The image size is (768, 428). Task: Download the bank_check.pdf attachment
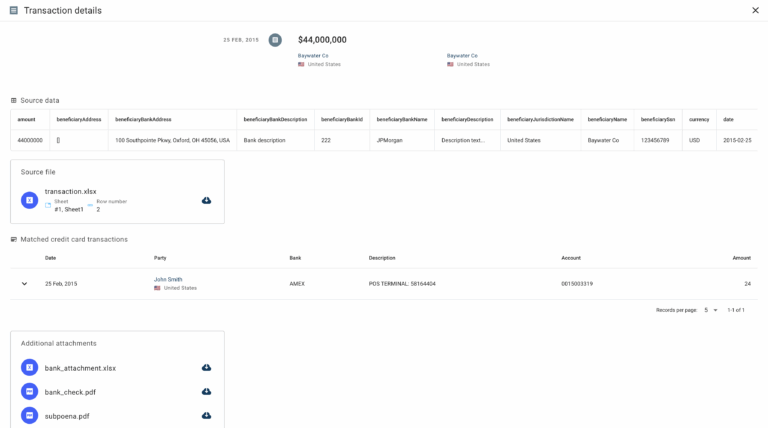pos(206,392)
